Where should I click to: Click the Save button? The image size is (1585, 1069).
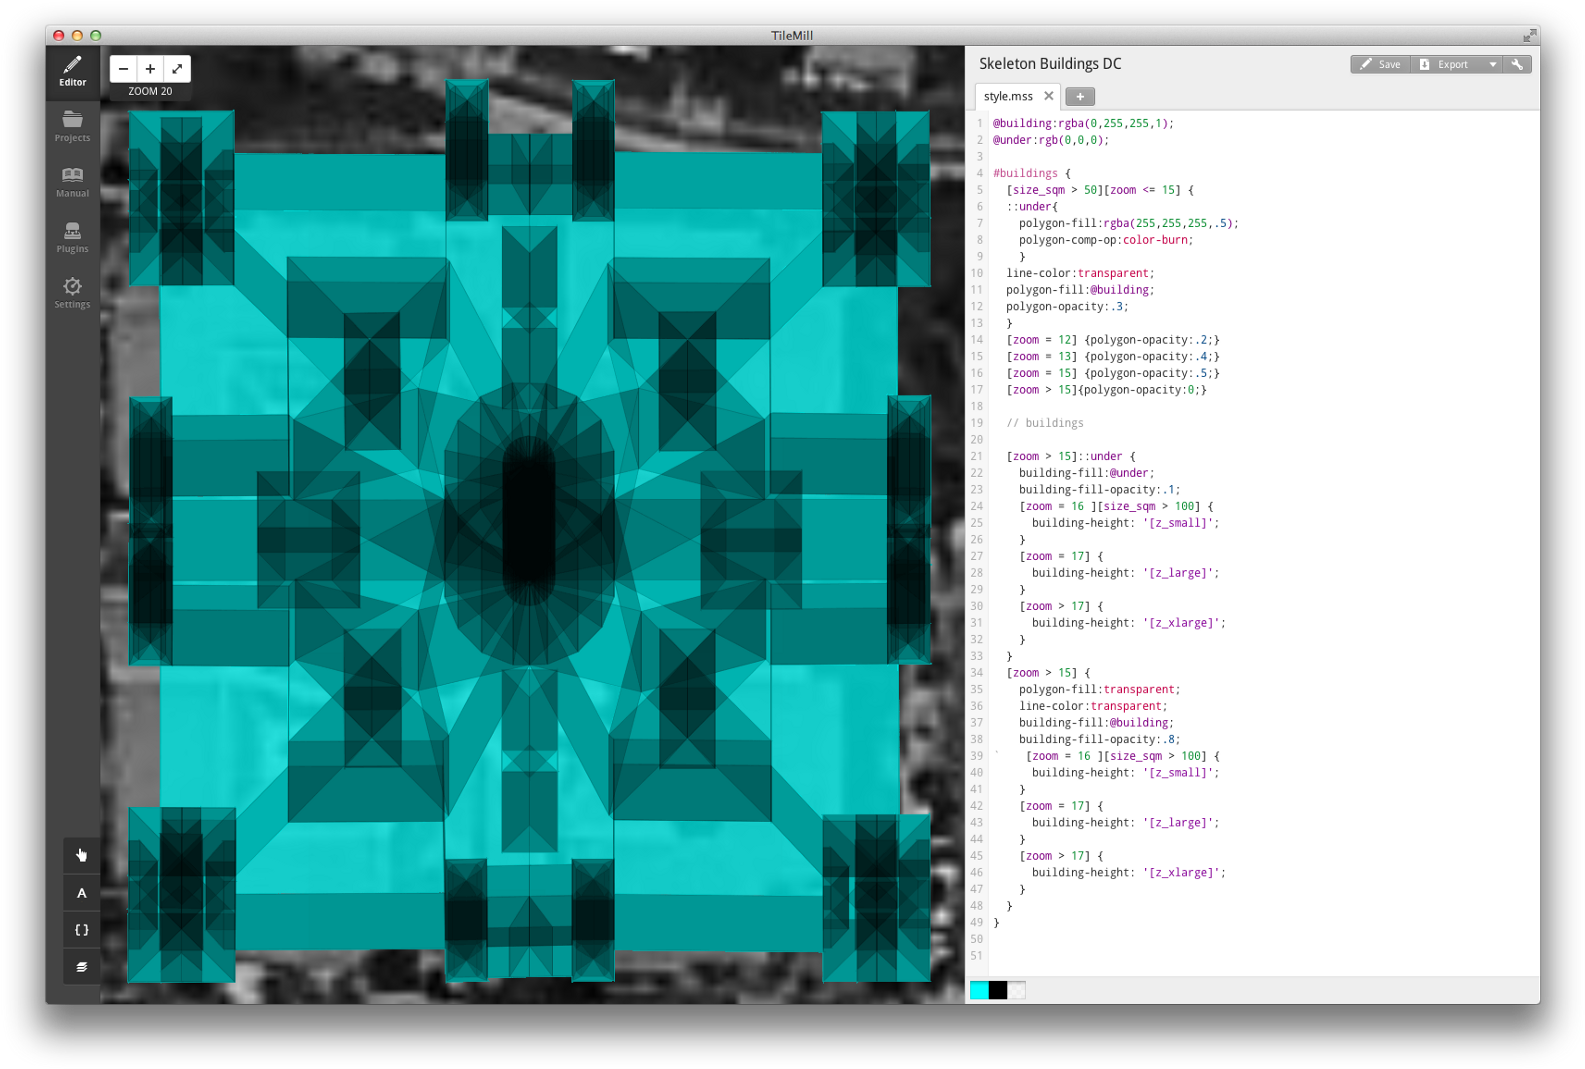click(x=1380, y=64)
